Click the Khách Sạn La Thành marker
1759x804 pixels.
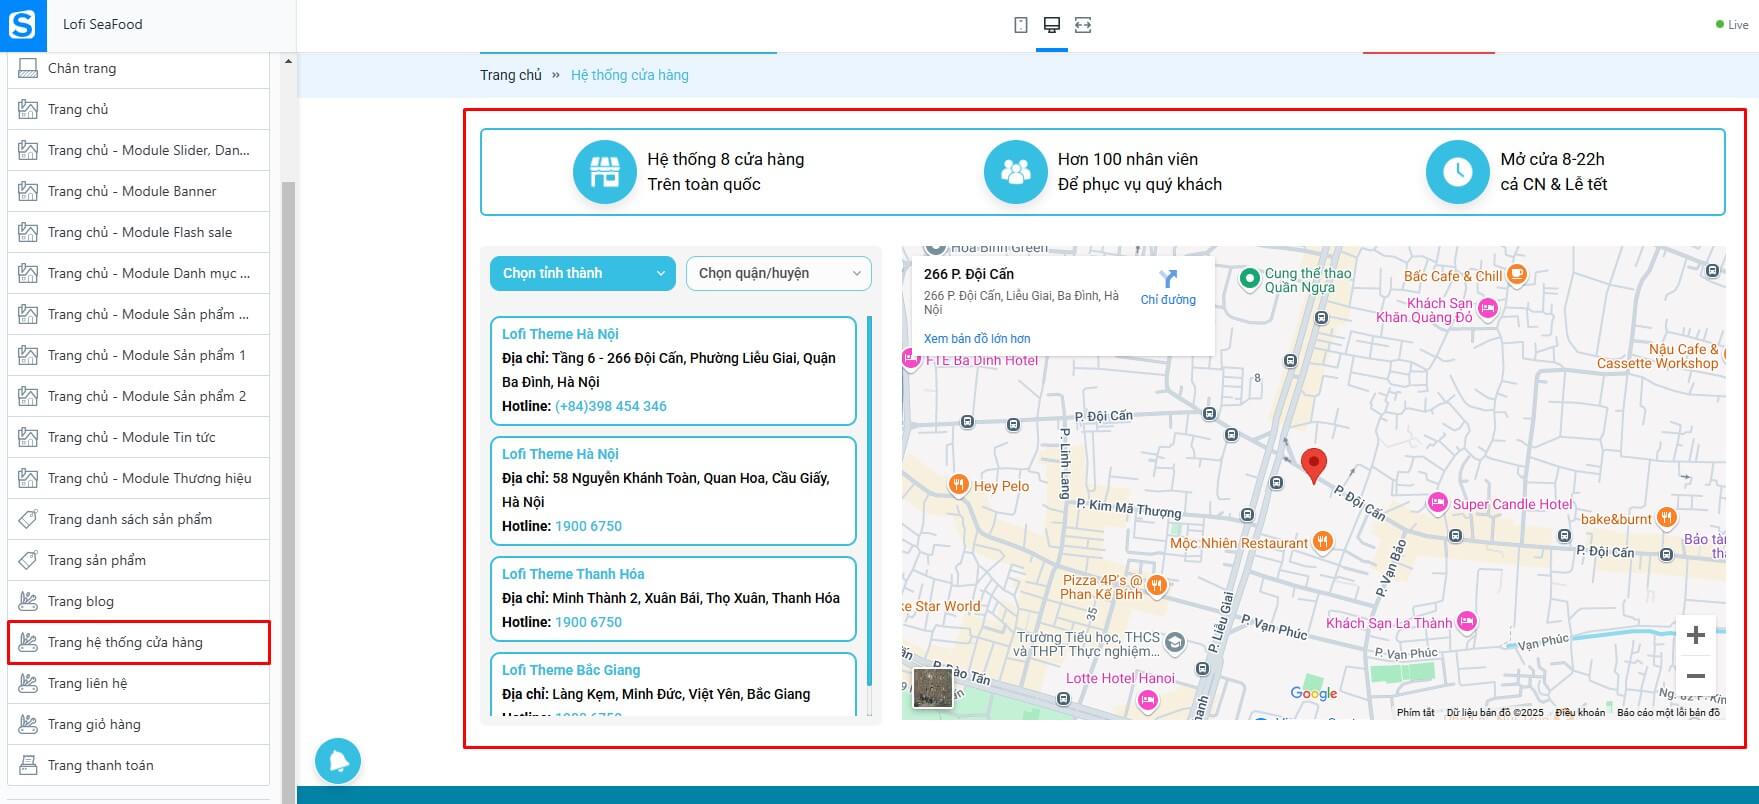(1467, 622)
